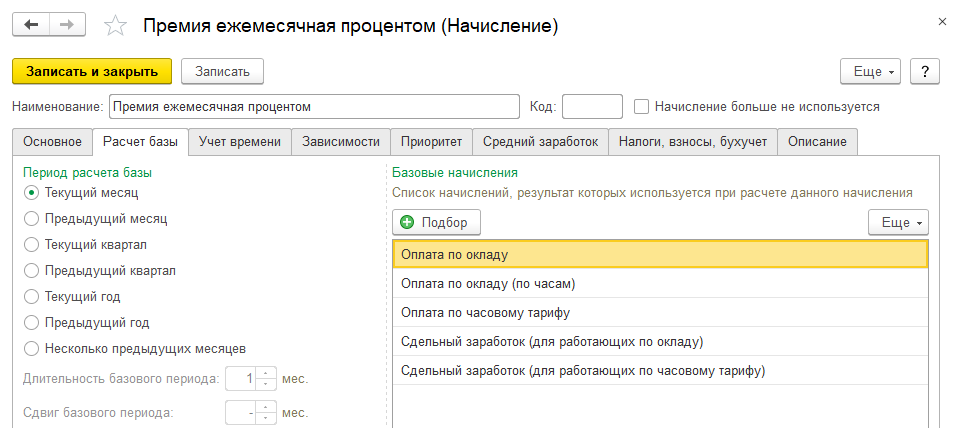The height and width of the screenshot is (428, 959).
Task: Choose Несколько предыдущих месяцев period
Action: point(32,348)
